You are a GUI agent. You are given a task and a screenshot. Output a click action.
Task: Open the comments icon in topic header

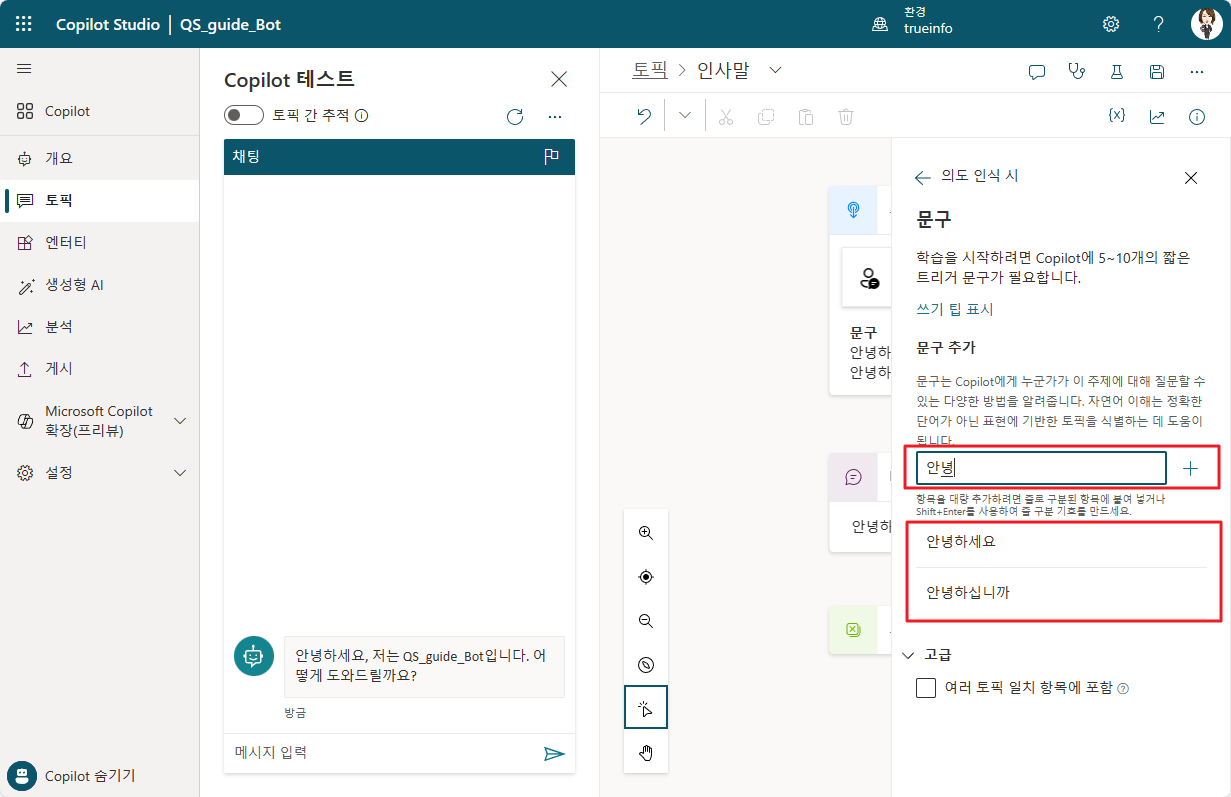1037,71
